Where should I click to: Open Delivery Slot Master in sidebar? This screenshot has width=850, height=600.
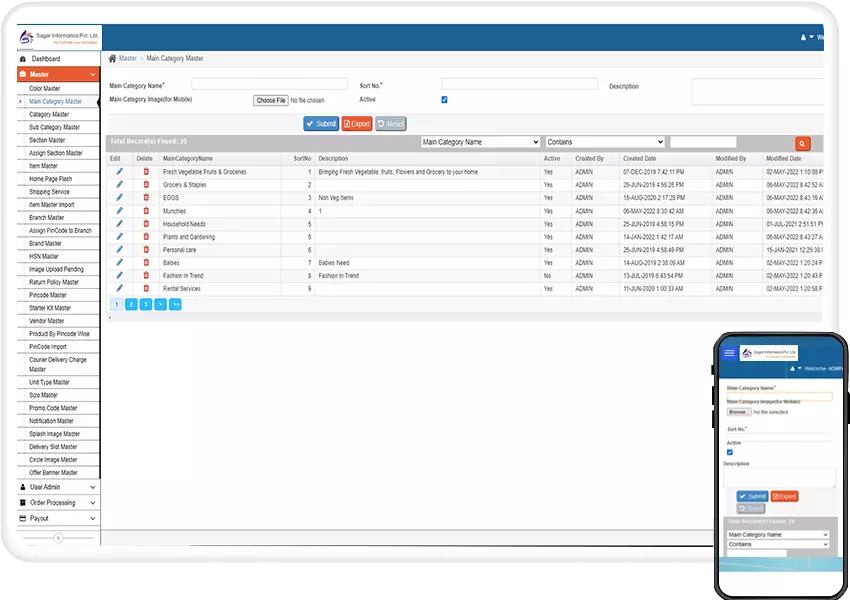[x=53, y=447]
